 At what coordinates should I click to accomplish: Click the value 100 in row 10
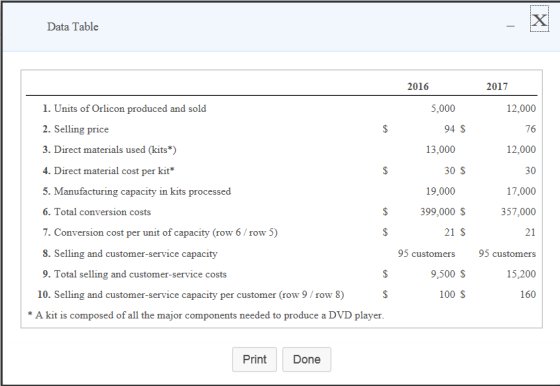pyautogui.click(x=447, y=295)
